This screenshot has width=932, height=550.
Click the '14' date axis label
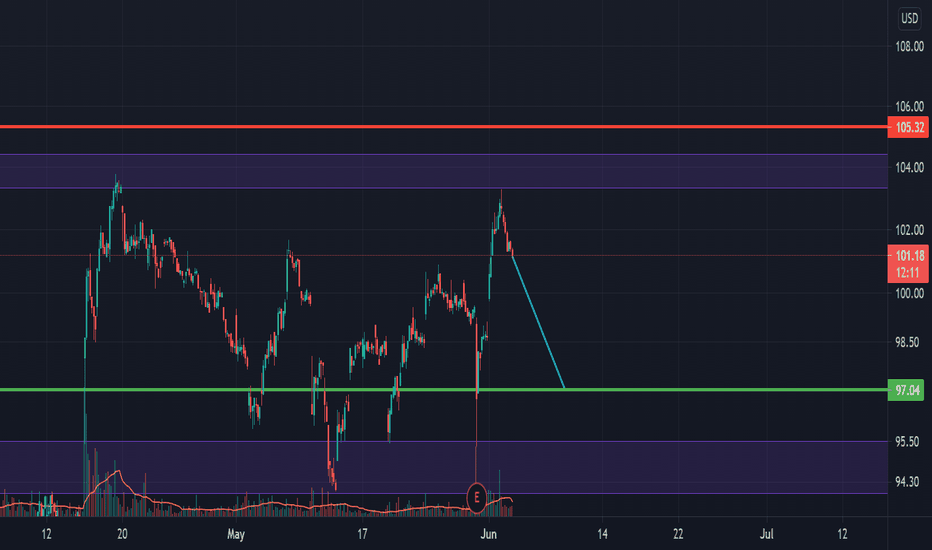602,534
